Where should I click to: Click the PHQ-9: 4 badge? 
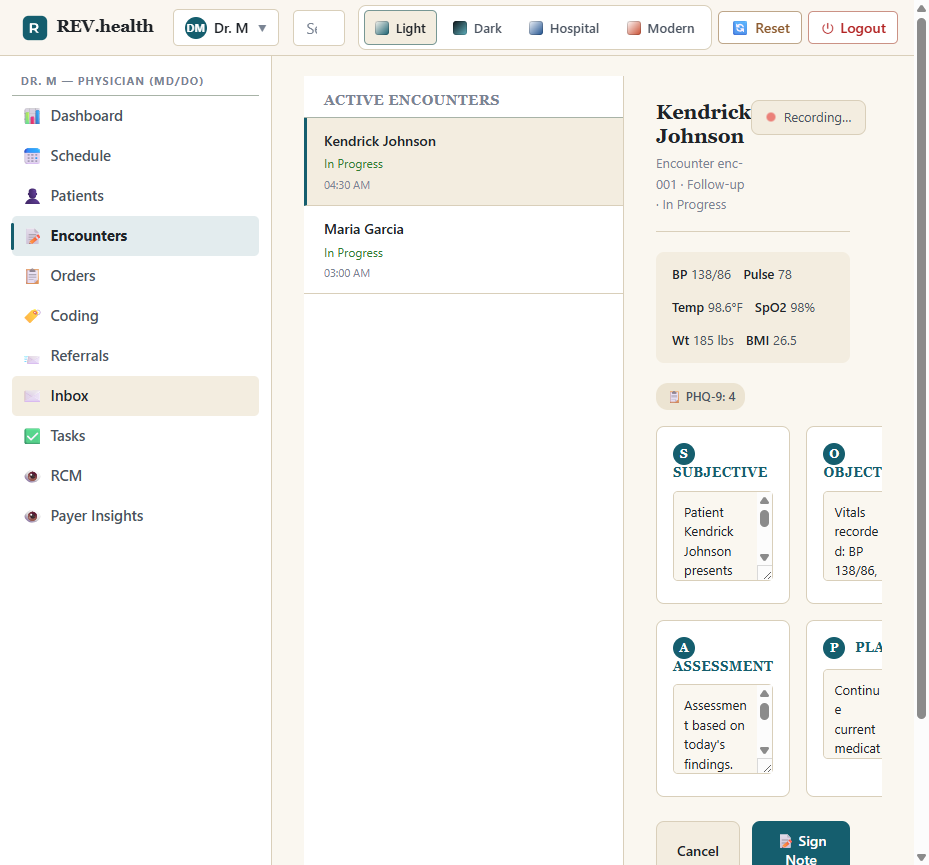coord(700,397)
